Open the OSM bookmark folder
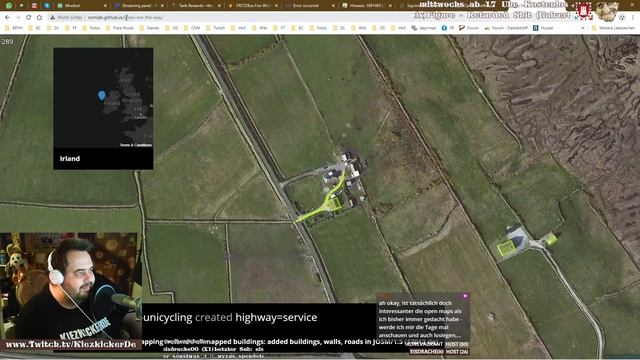 click(192, 28)
